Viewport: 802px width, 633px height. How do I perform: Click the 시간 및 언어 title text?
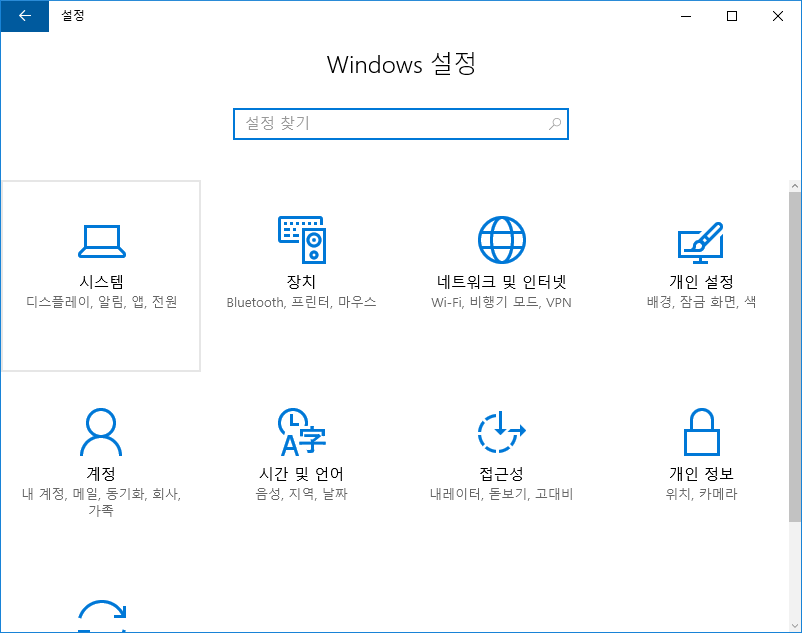(301, 473)
